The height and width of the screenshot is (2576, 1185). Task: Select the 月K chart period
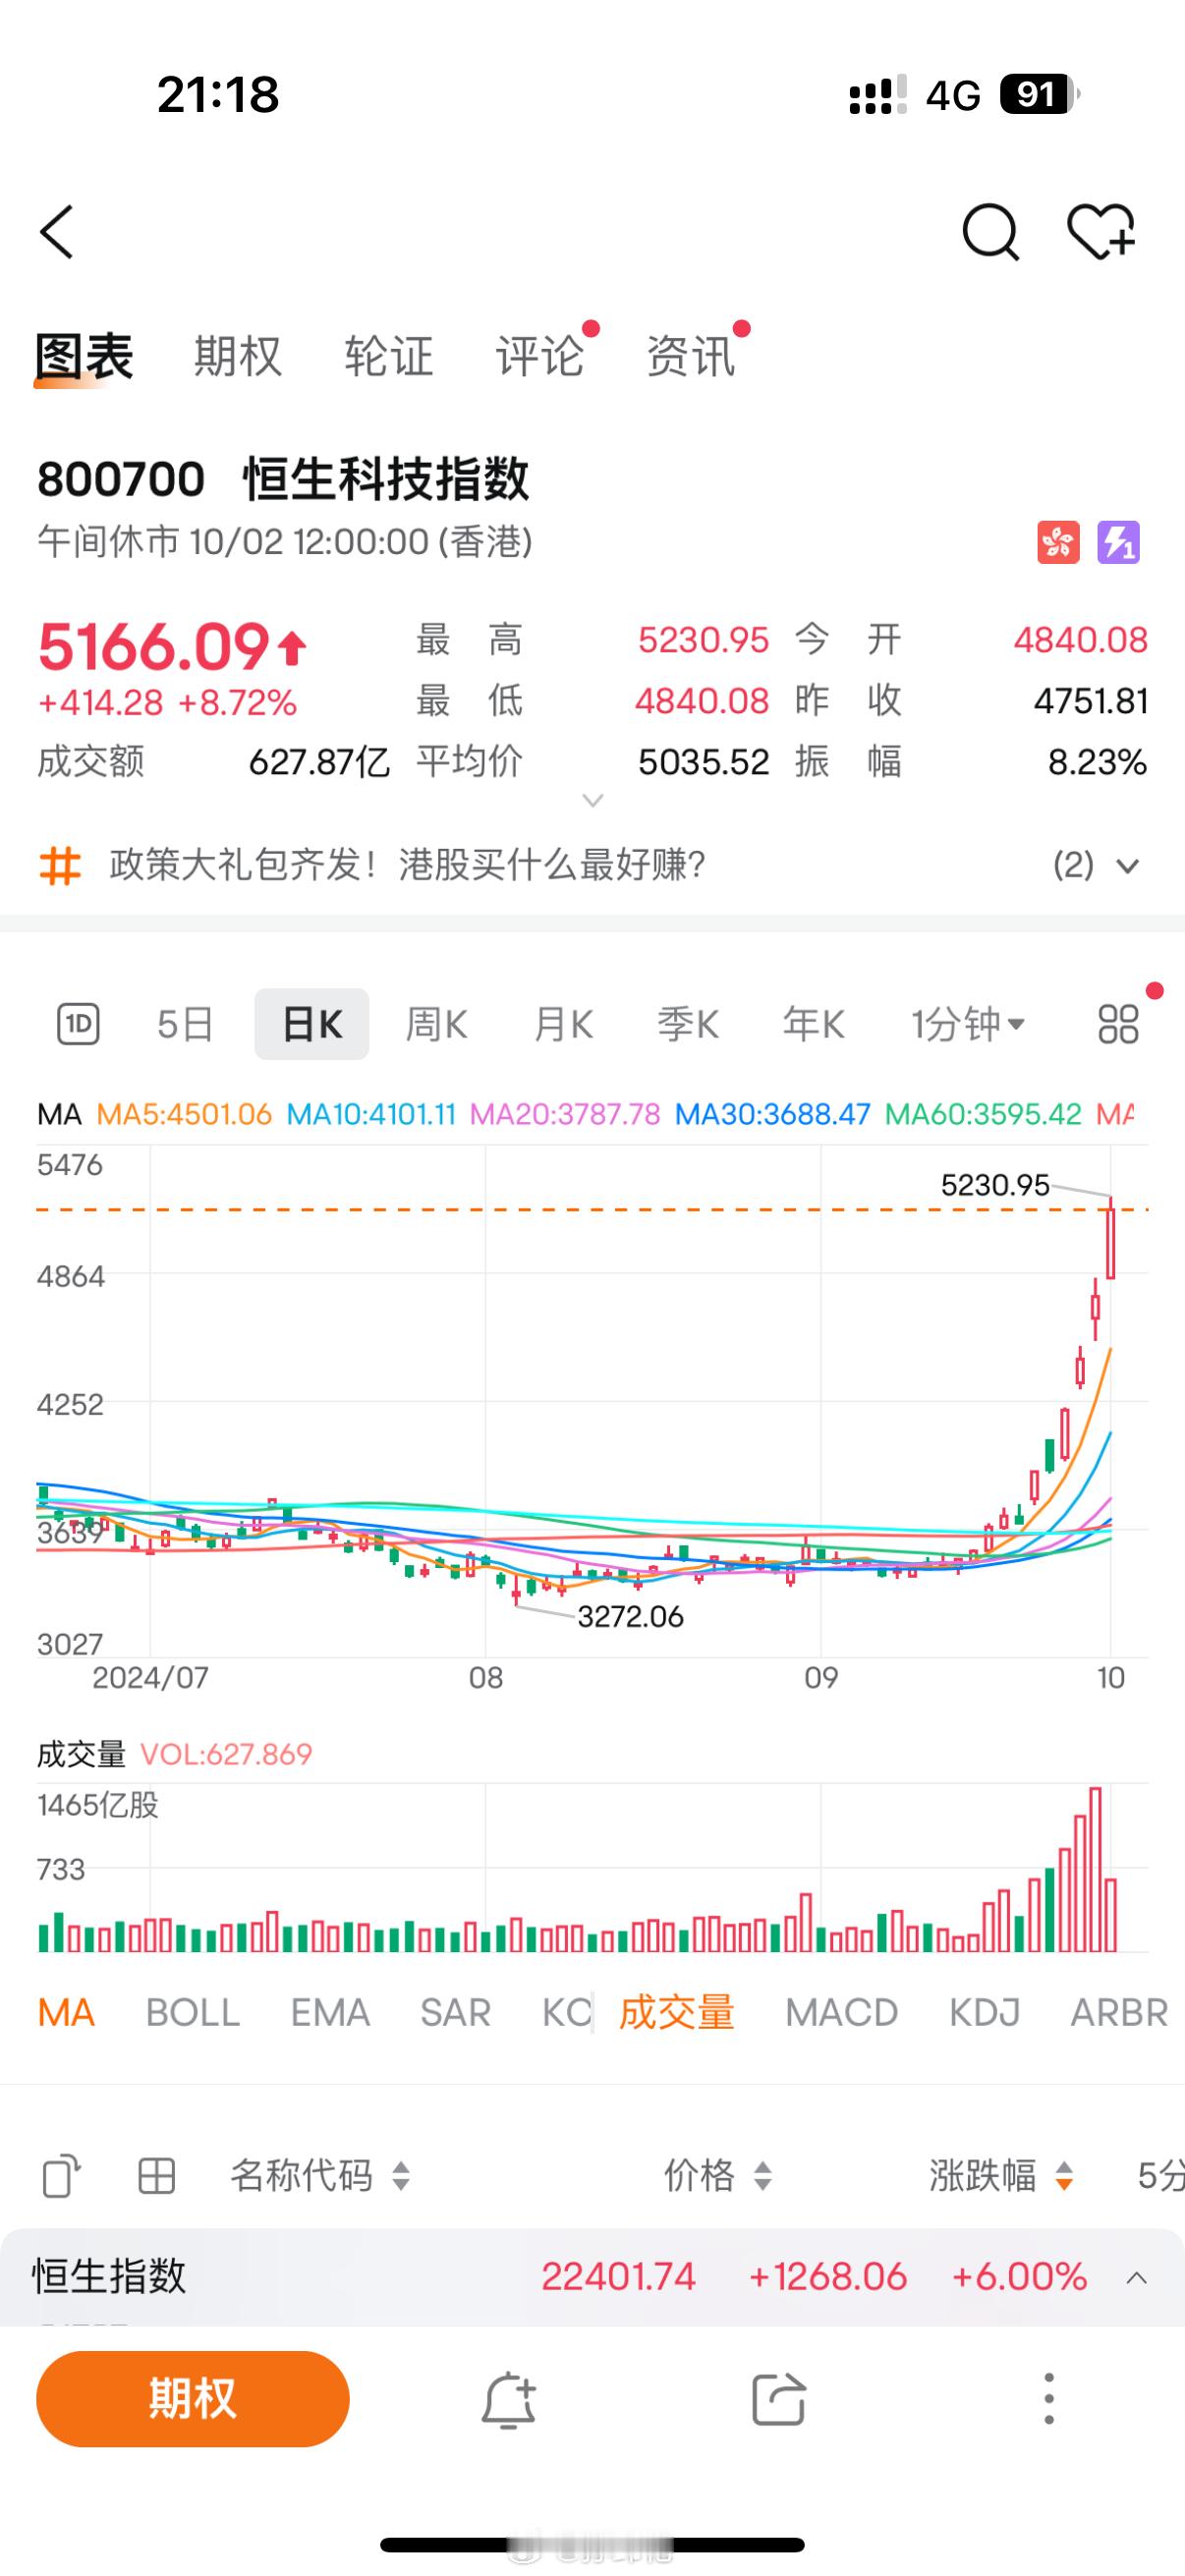point(563,1024)
